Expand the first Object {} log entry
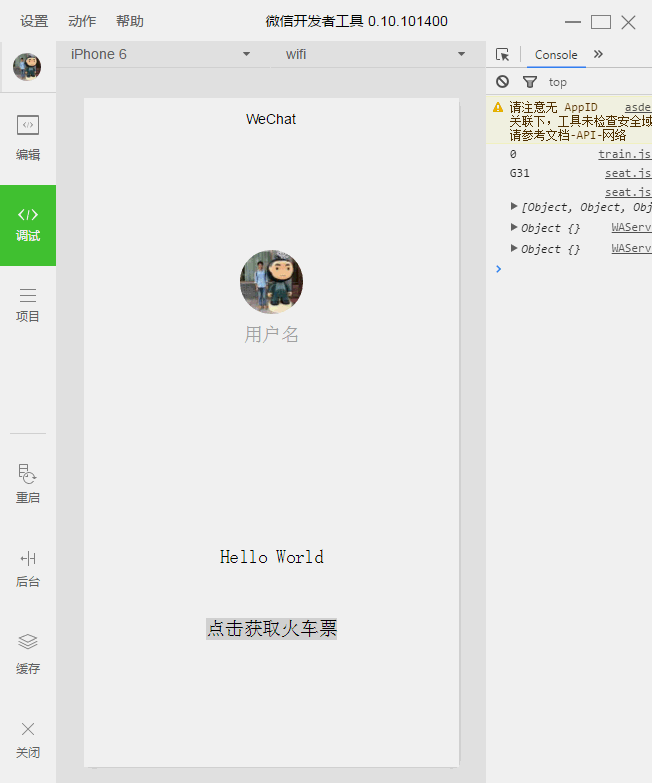Image resolution: width=652 pixels, height=783 pixels. 515,228
